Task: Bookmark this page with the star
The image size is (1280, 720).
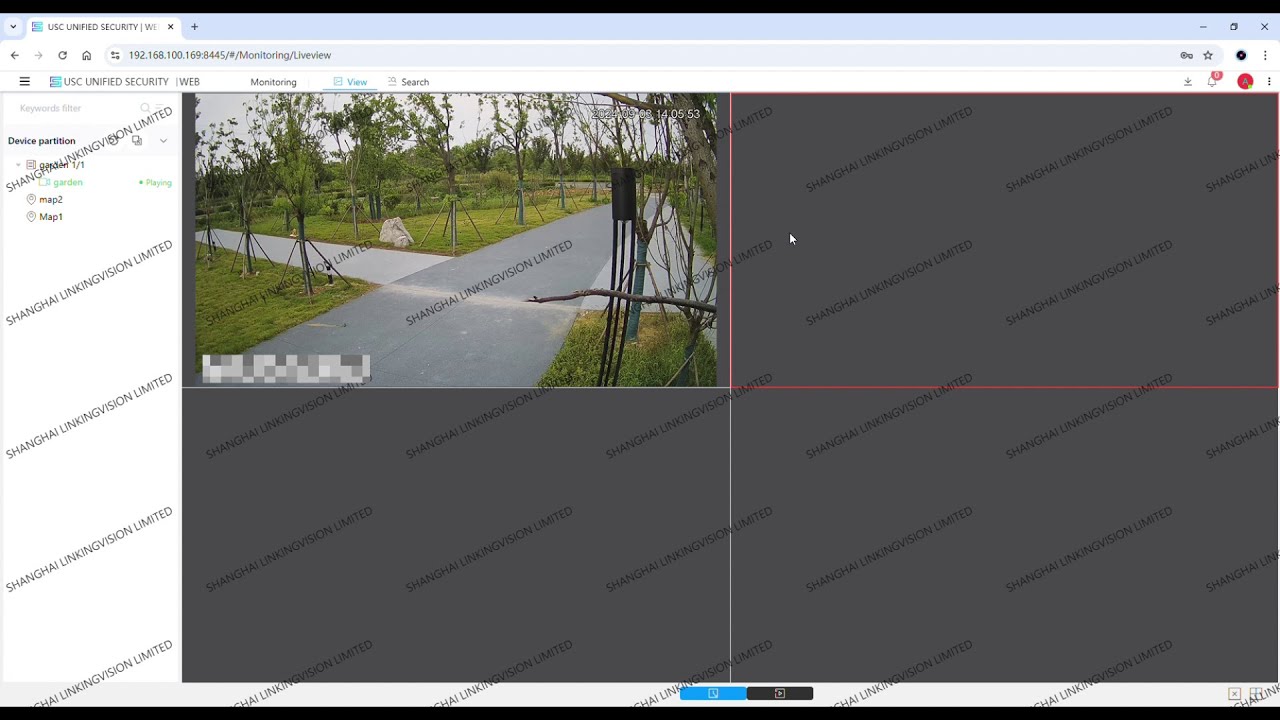Action: tap(1208, 55)
